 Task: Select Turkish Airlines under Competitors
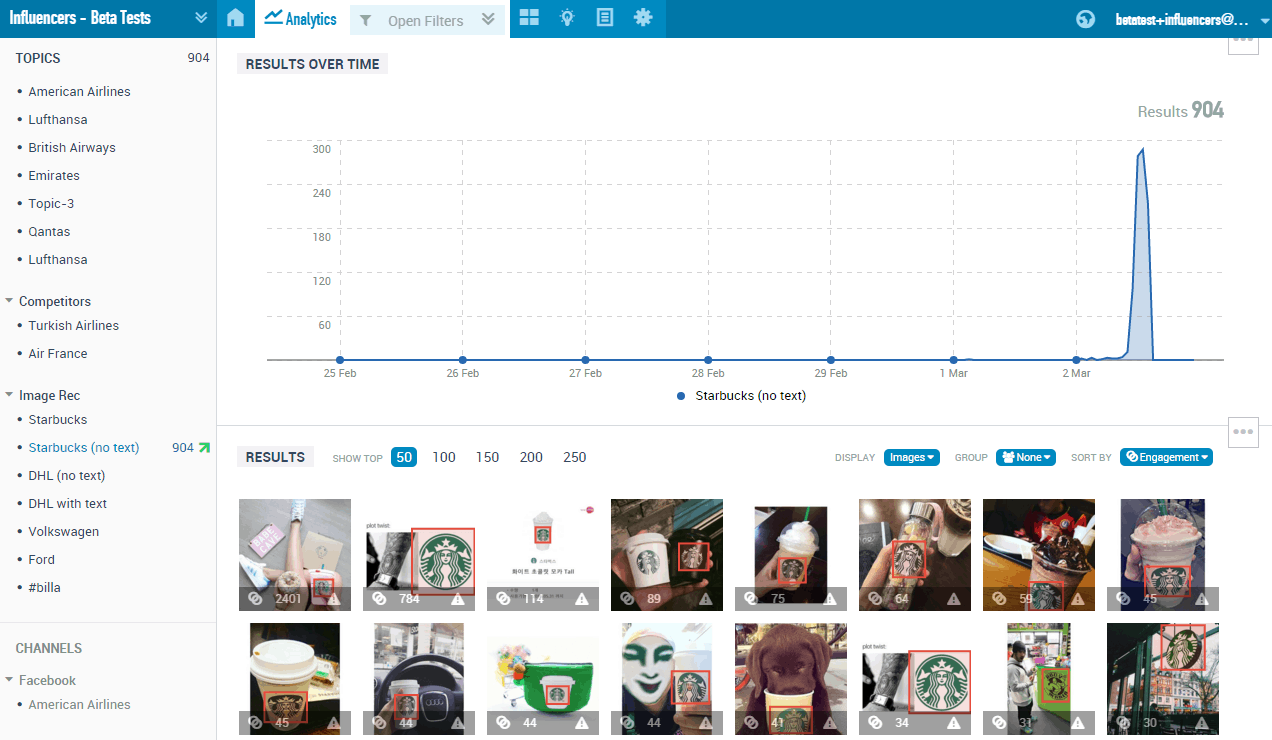(73, 325)
